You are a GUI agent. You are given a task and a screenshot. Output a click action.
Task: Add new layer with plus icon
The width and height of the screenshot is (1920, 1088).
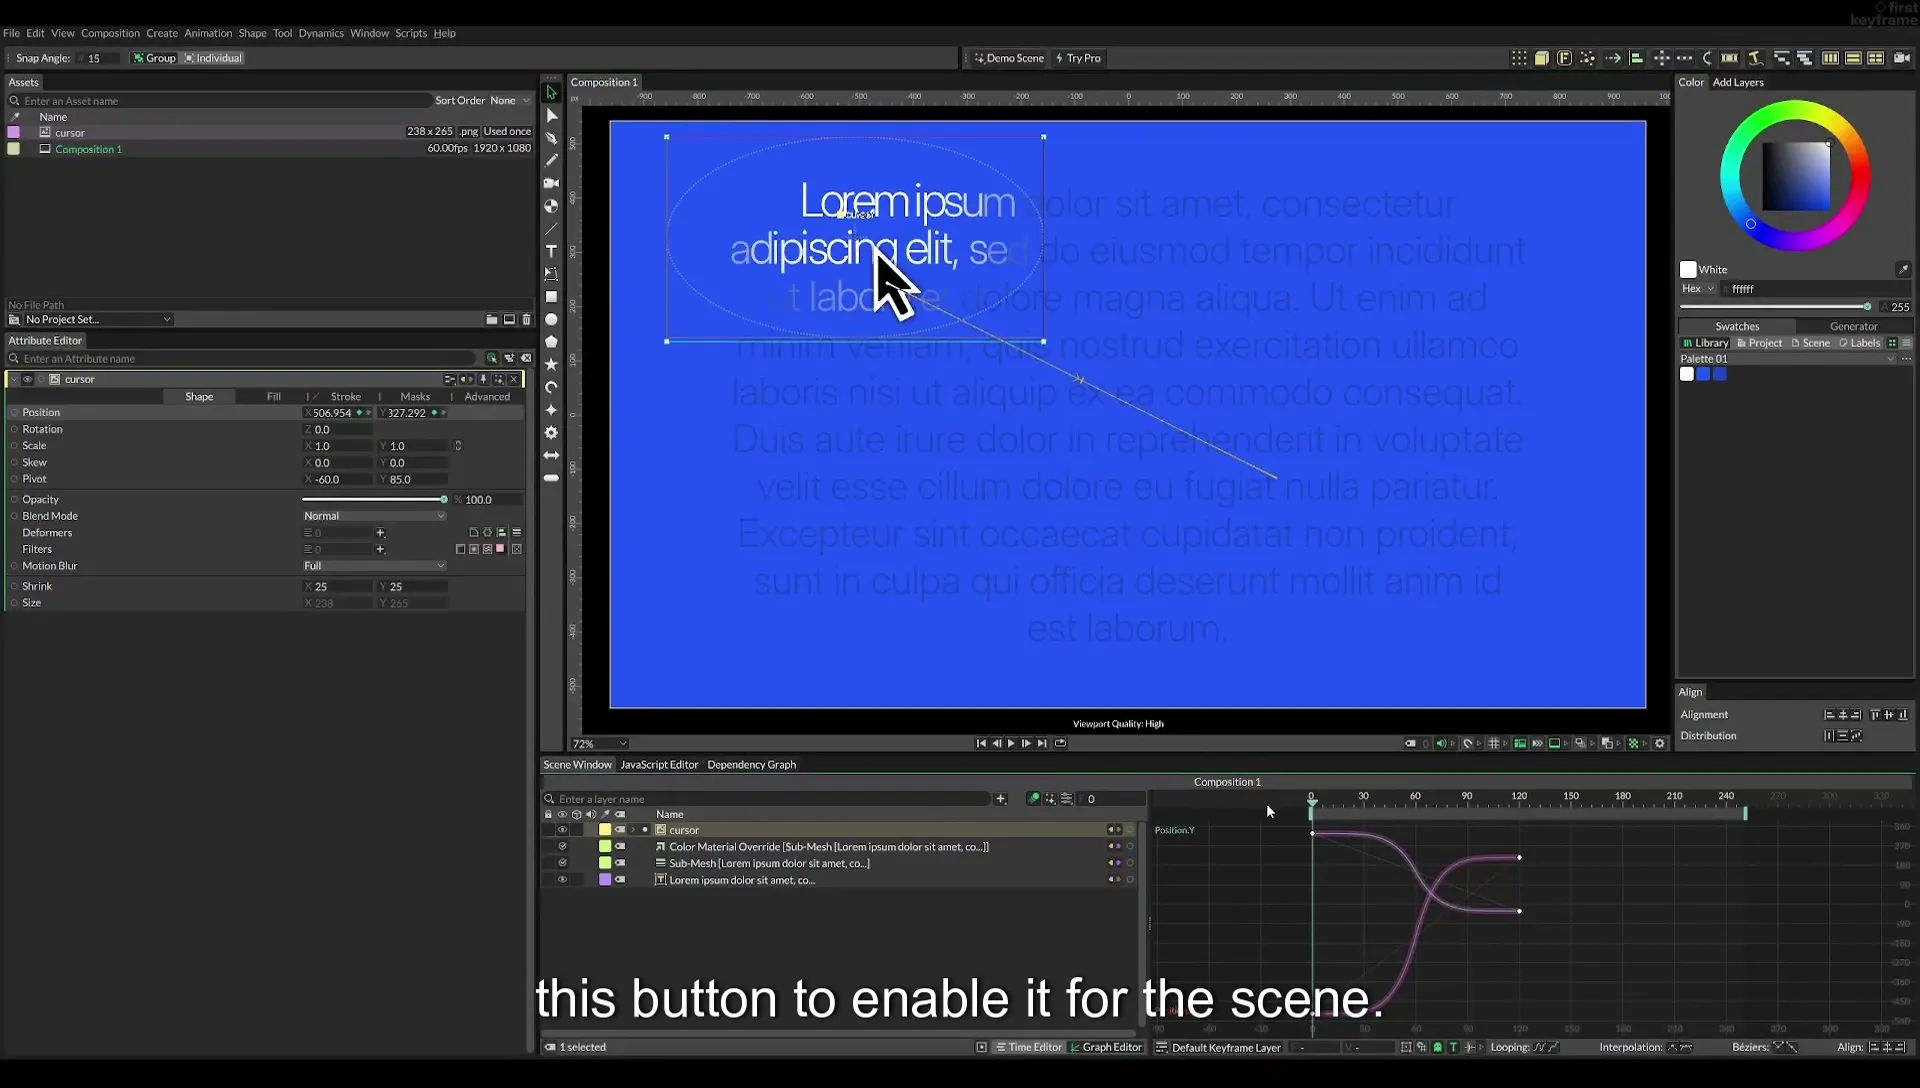click(1000, 798)
